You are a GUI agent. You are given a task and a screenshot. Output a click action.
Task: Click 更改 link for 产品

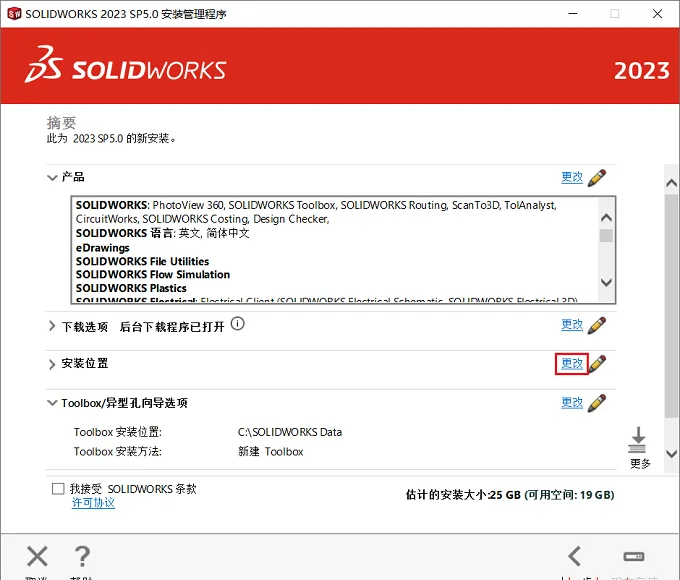tap(572, 177)
